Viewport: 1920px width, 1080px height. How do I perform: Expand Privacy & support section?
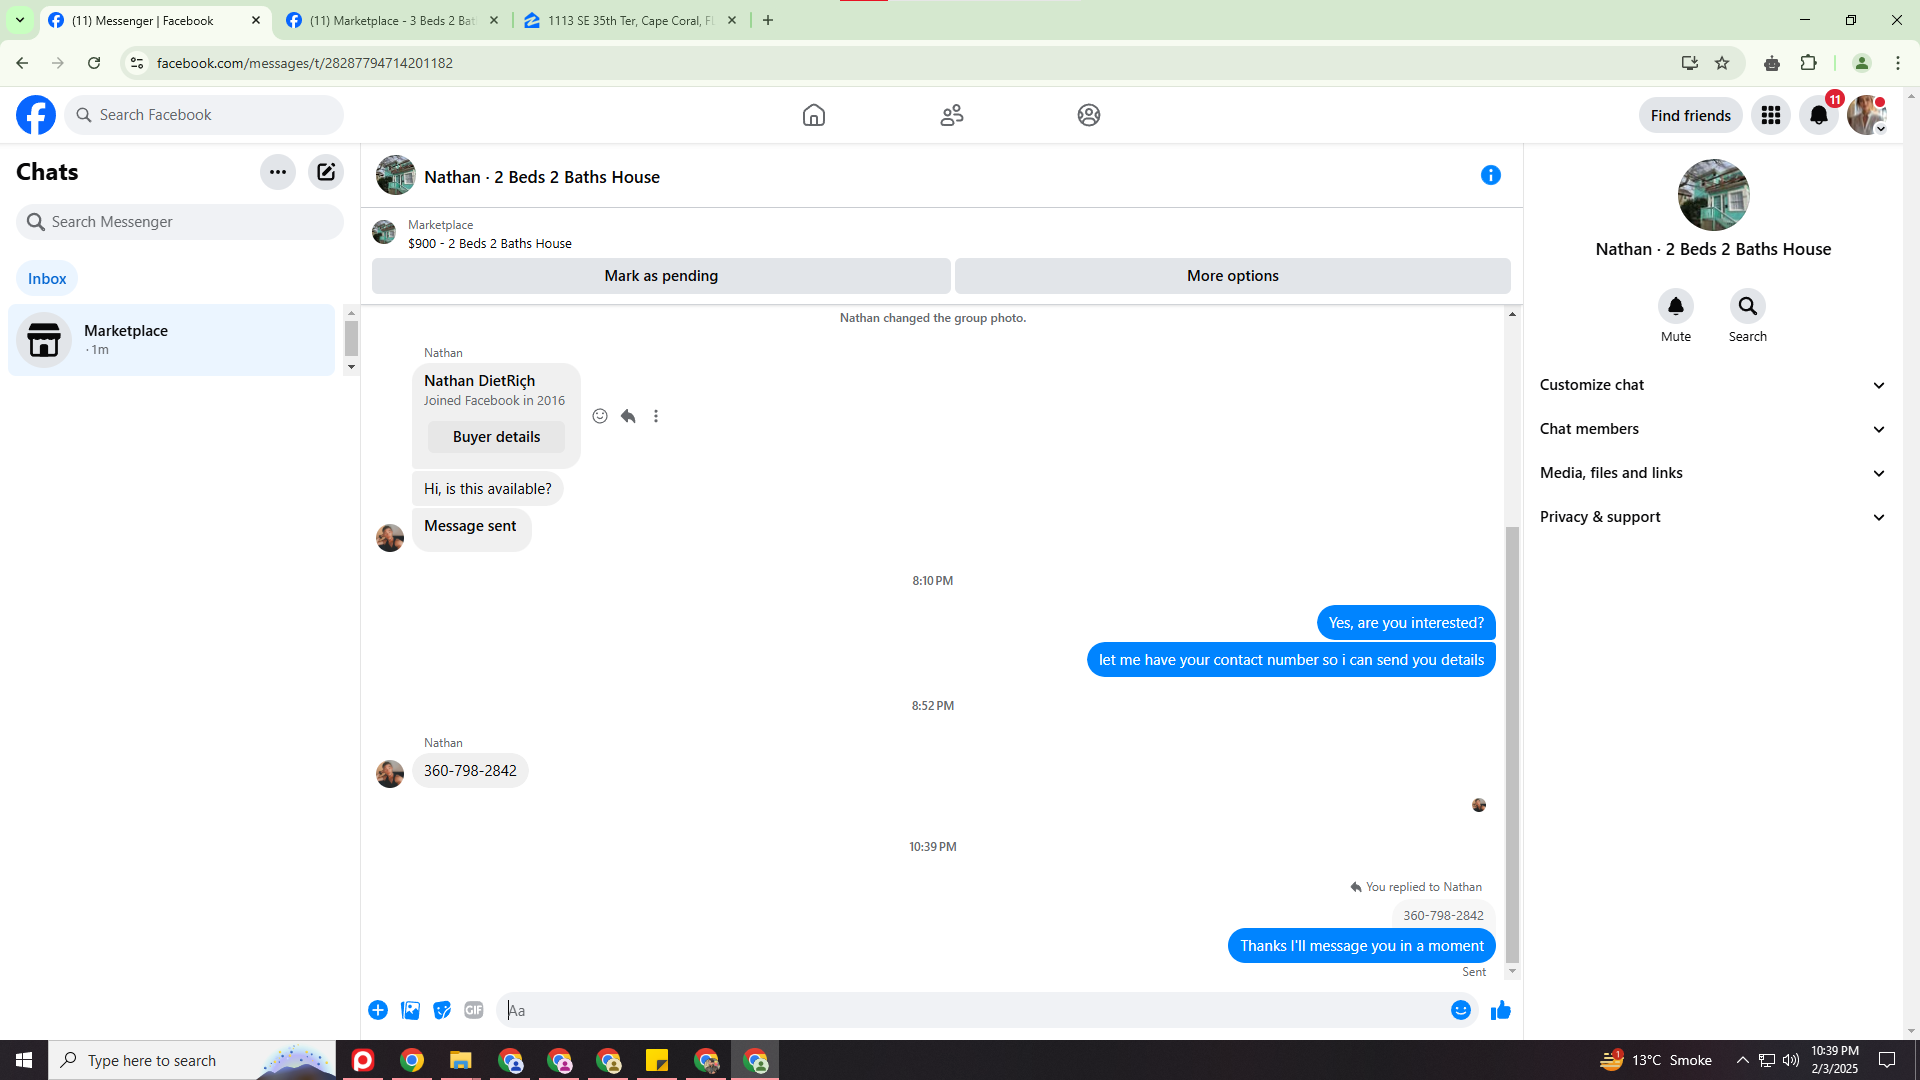point(1713,517)
